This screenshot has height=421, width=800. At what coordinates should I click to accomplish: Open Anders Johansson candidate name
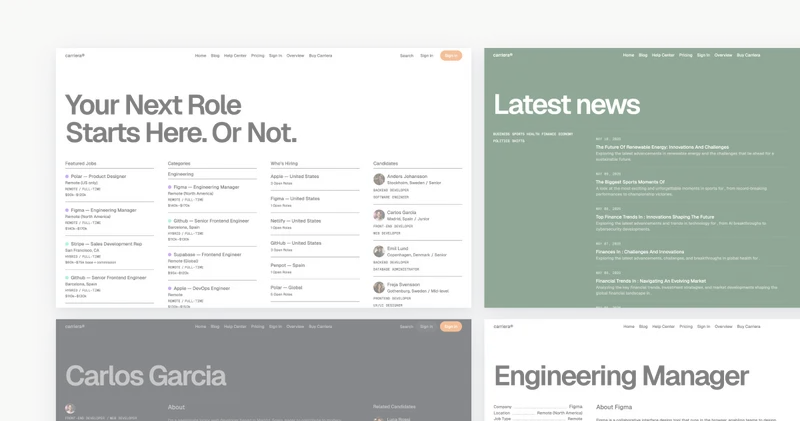click(407, 176)
